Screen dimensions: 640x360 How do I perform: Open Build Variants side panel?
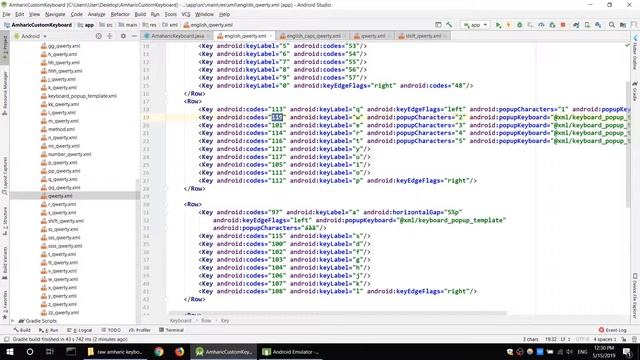(5, 262)
